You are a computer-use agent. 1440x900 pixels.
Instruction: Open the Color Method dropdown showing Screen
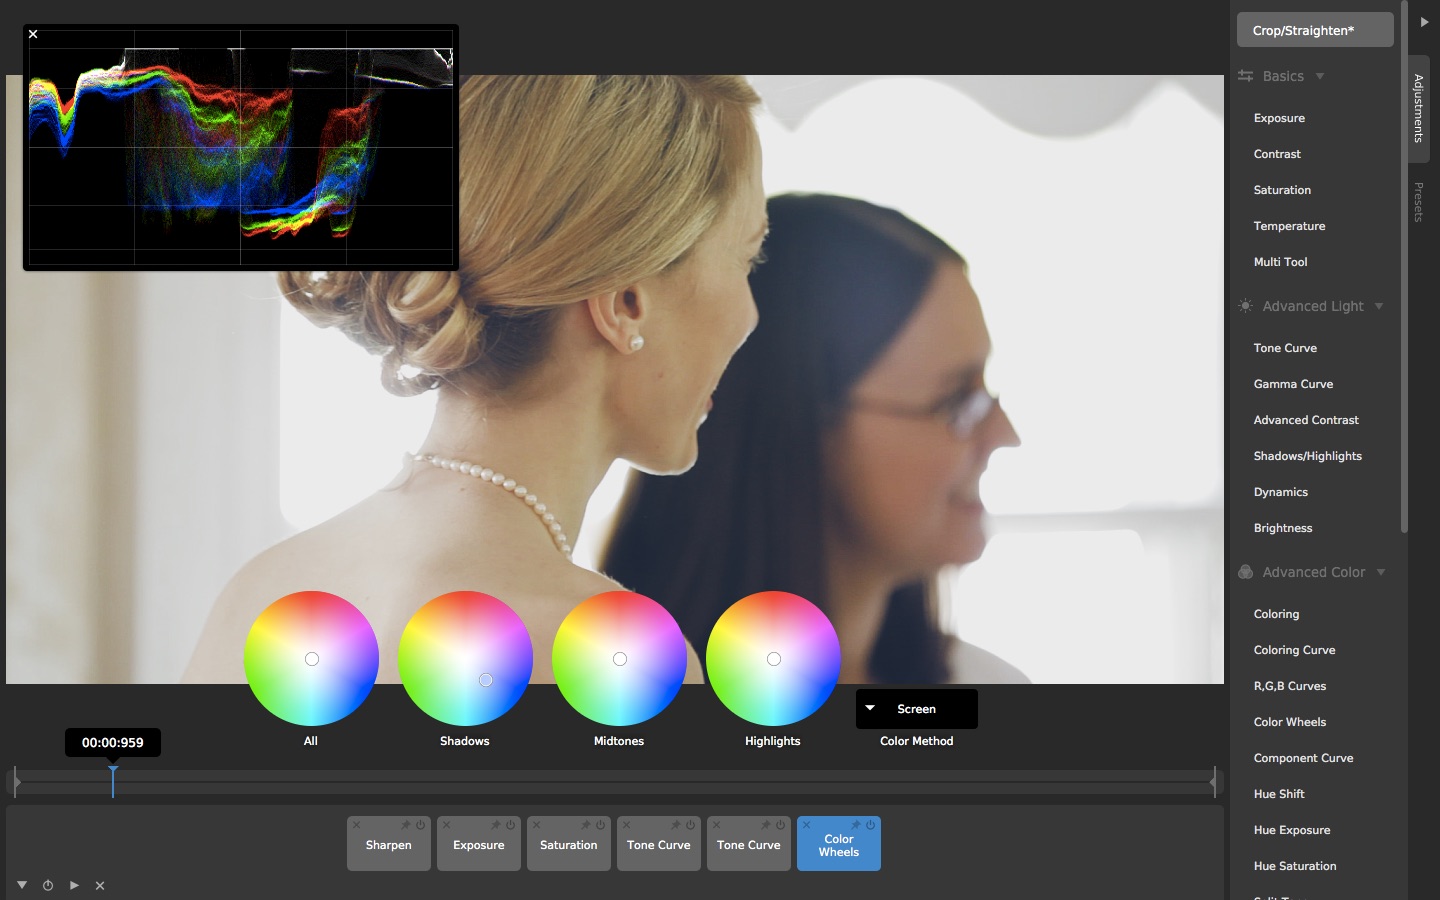[x=916, y=709]
